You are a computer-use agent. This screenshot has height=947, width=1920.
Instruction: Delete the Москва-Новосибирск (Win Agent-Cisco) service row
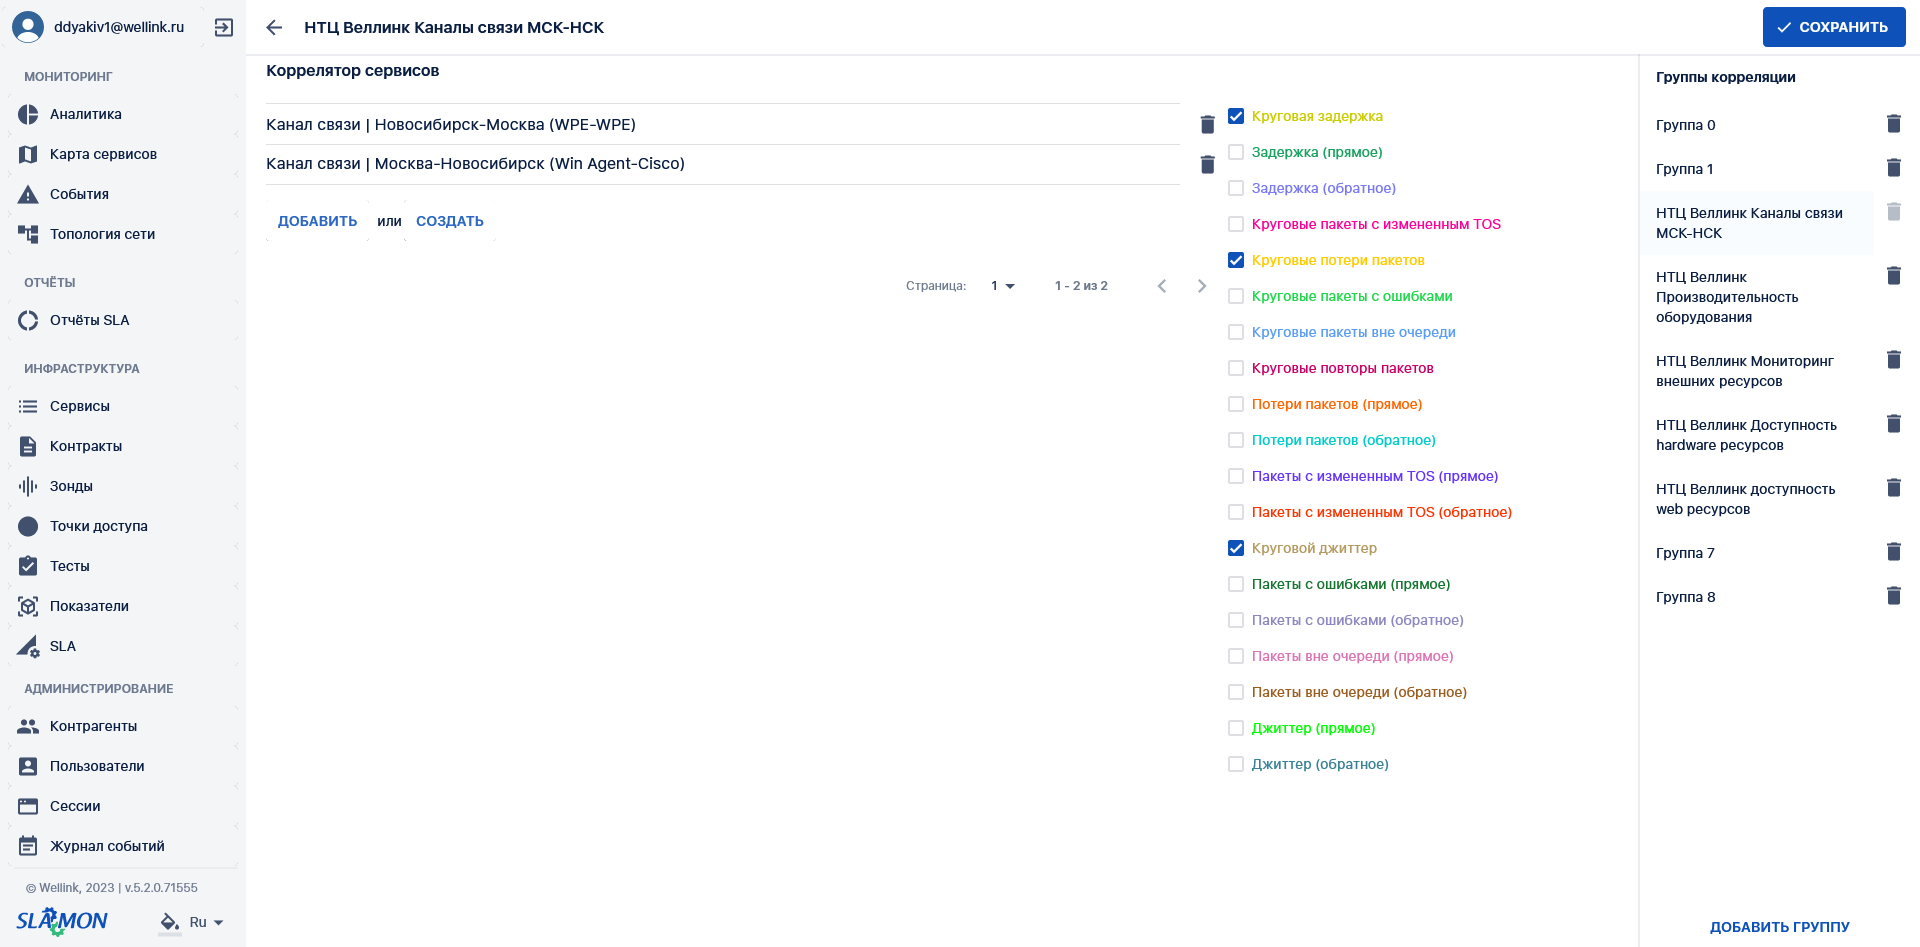click(1207, 164)
